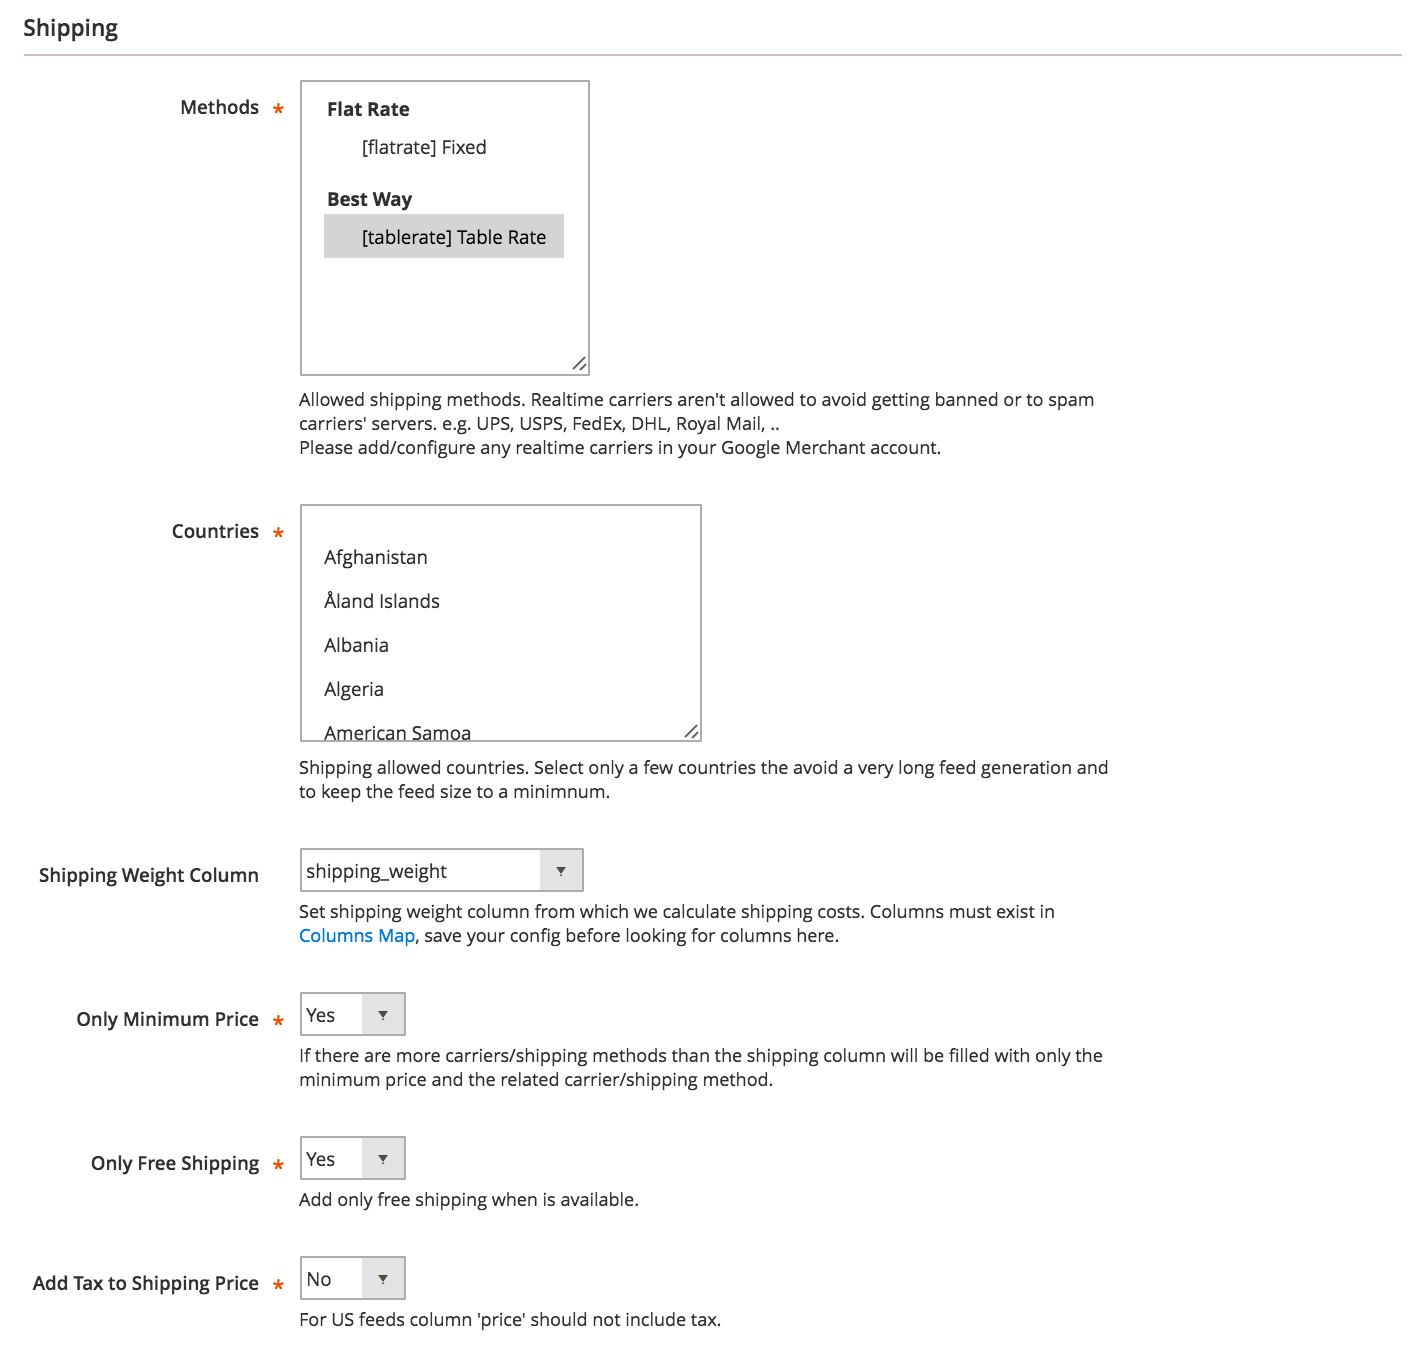1412x1346 pixels.
Task: Click the Shipping Weight Column label
Action: [x=149, y=875]
